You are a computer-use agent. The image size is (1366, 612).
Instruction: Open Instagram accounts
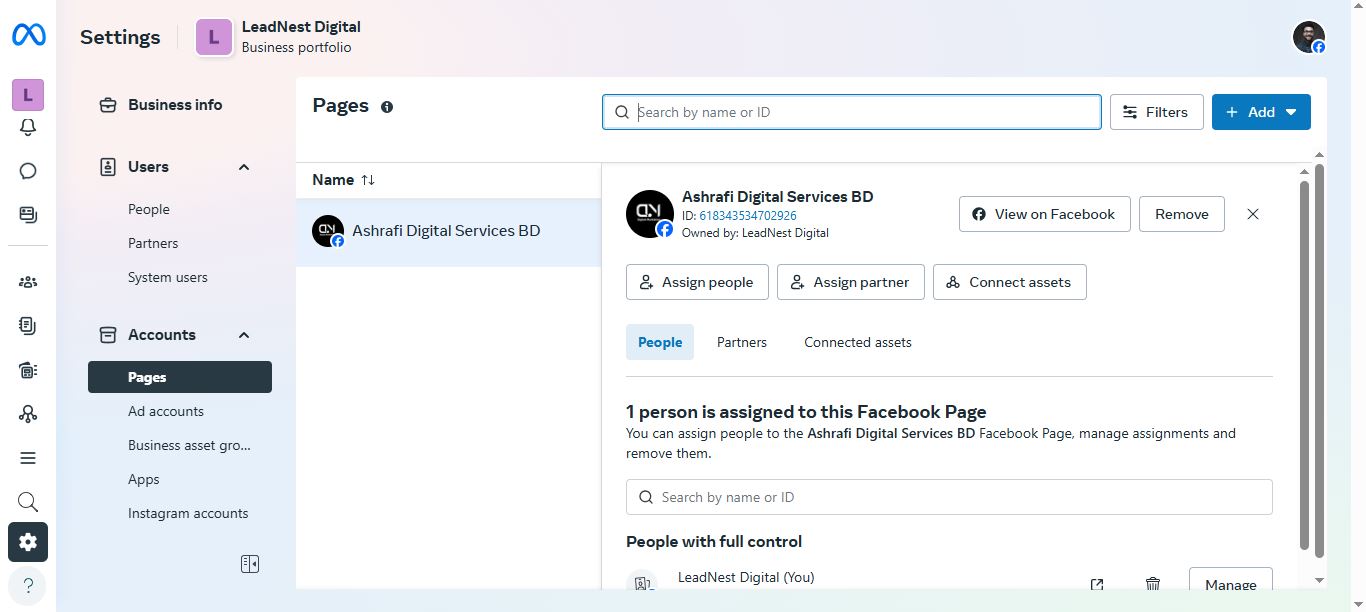click(188, 513)
